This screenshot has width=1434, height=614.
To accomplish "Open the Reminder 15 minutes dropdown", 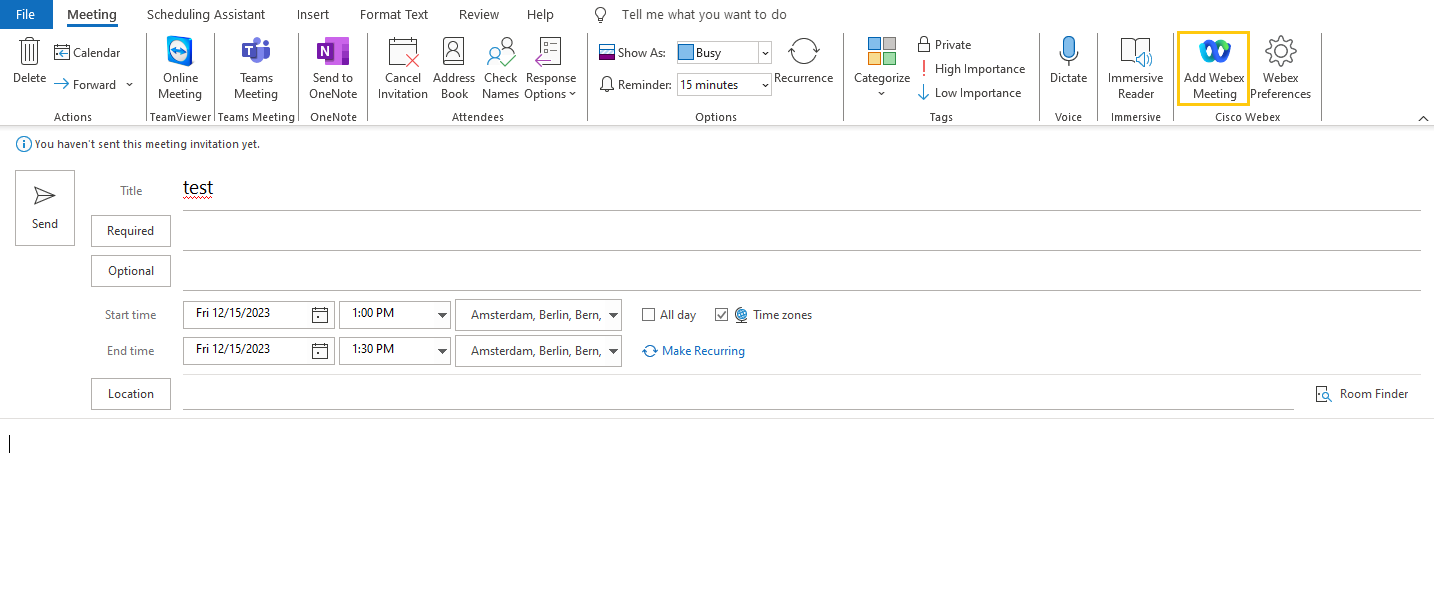I will pos(765,85).
